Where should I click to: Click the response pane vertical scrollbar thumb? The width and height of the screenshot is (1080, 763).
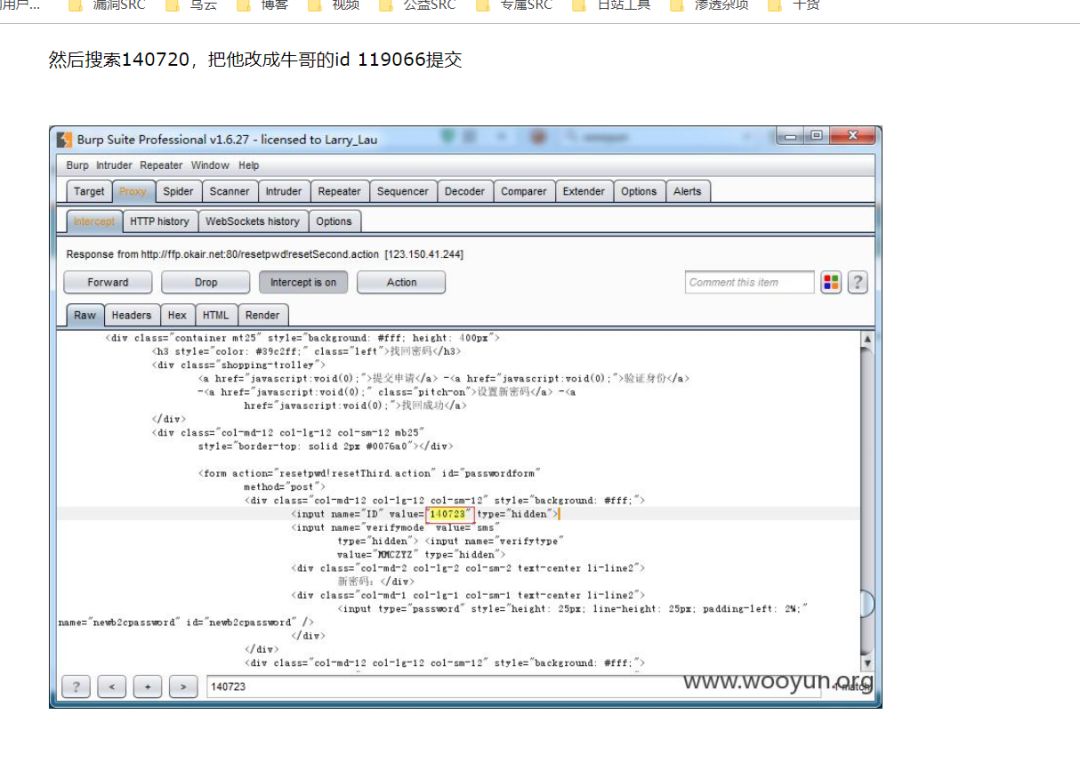click(867, 604)
